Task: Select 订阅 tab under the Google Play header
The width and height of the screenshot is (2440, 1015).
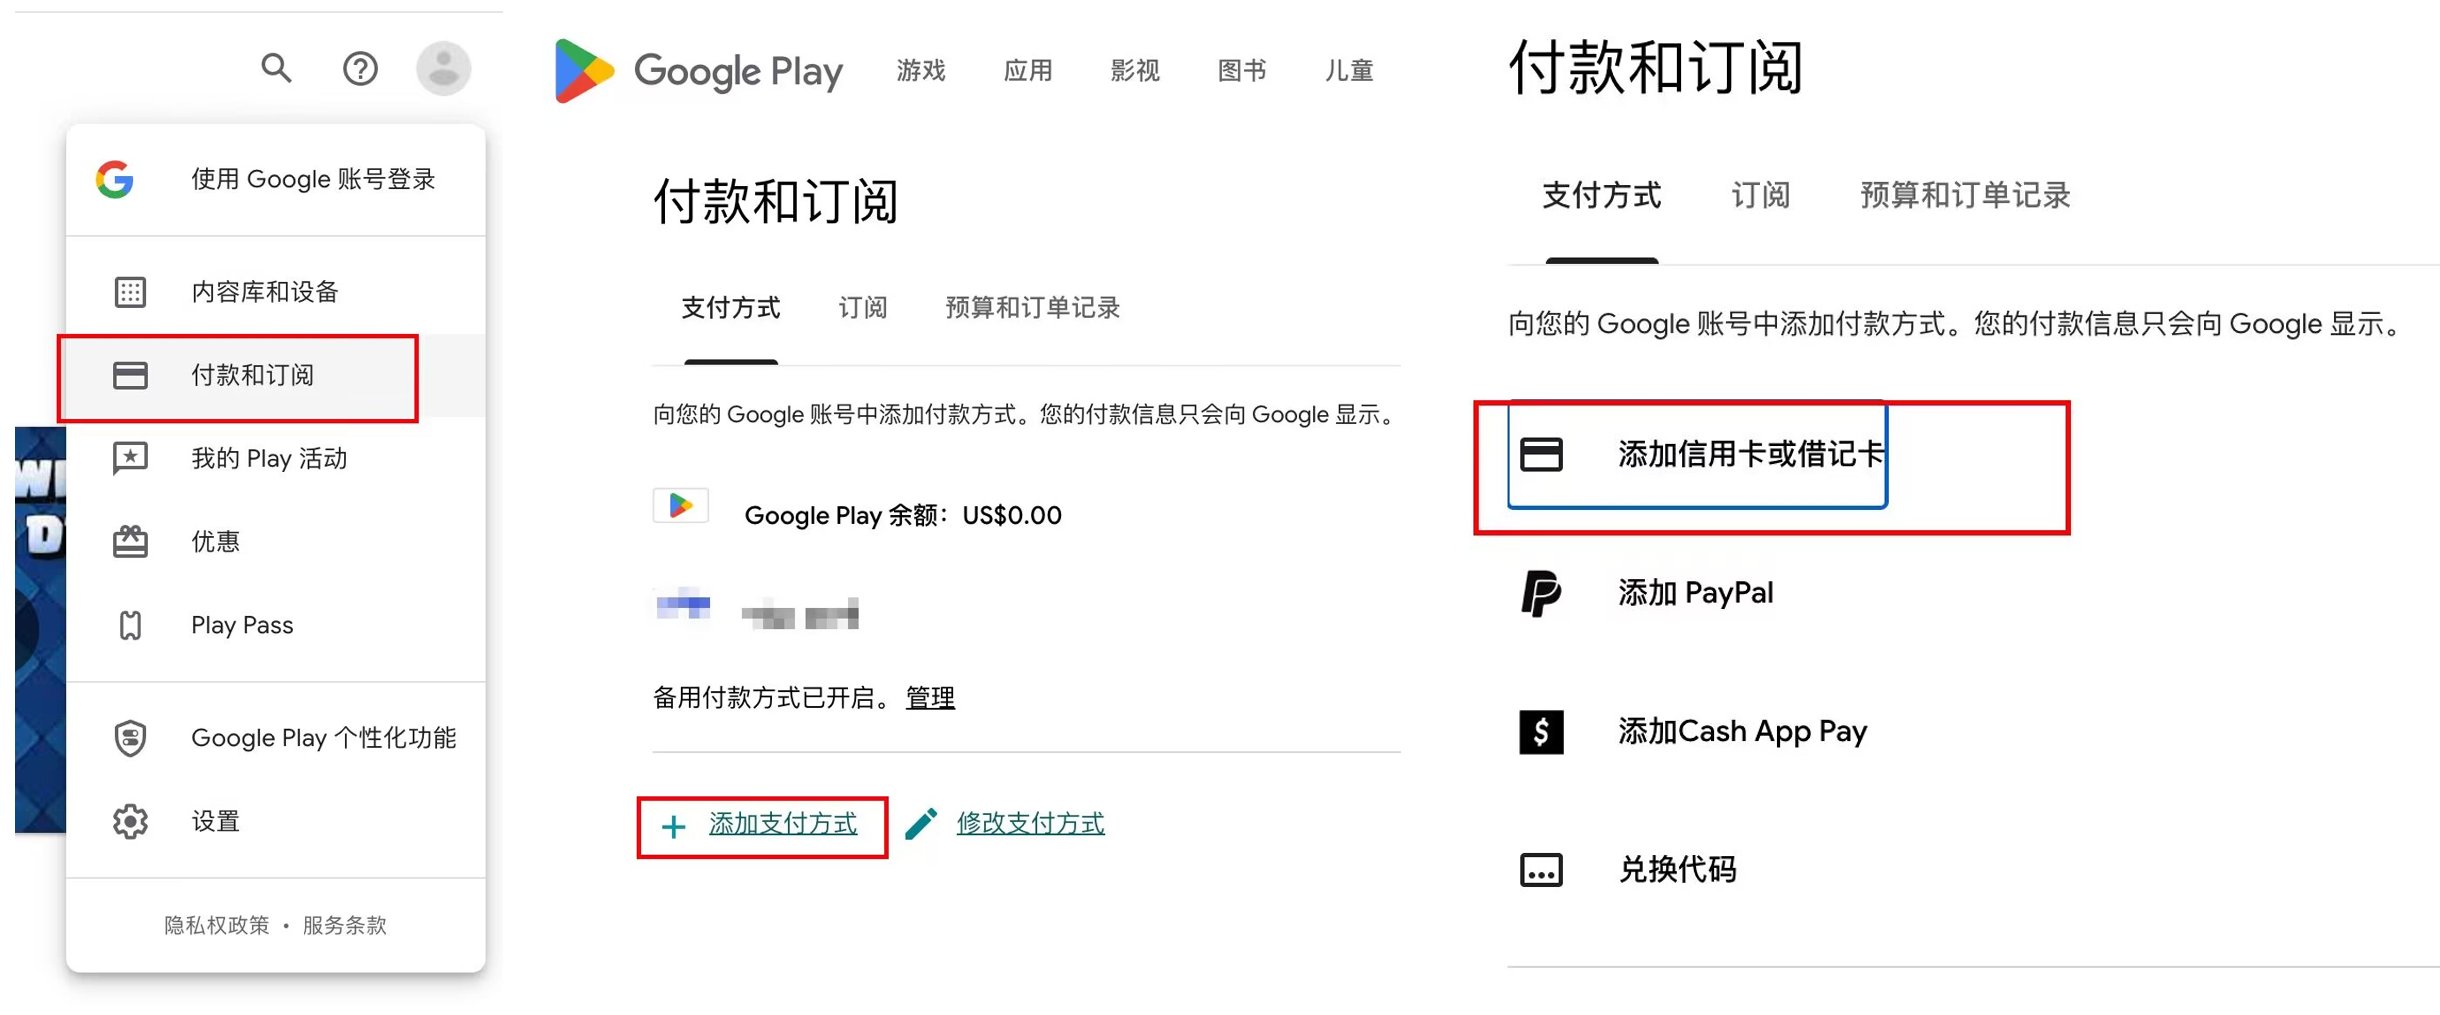Action: [863, 308]
